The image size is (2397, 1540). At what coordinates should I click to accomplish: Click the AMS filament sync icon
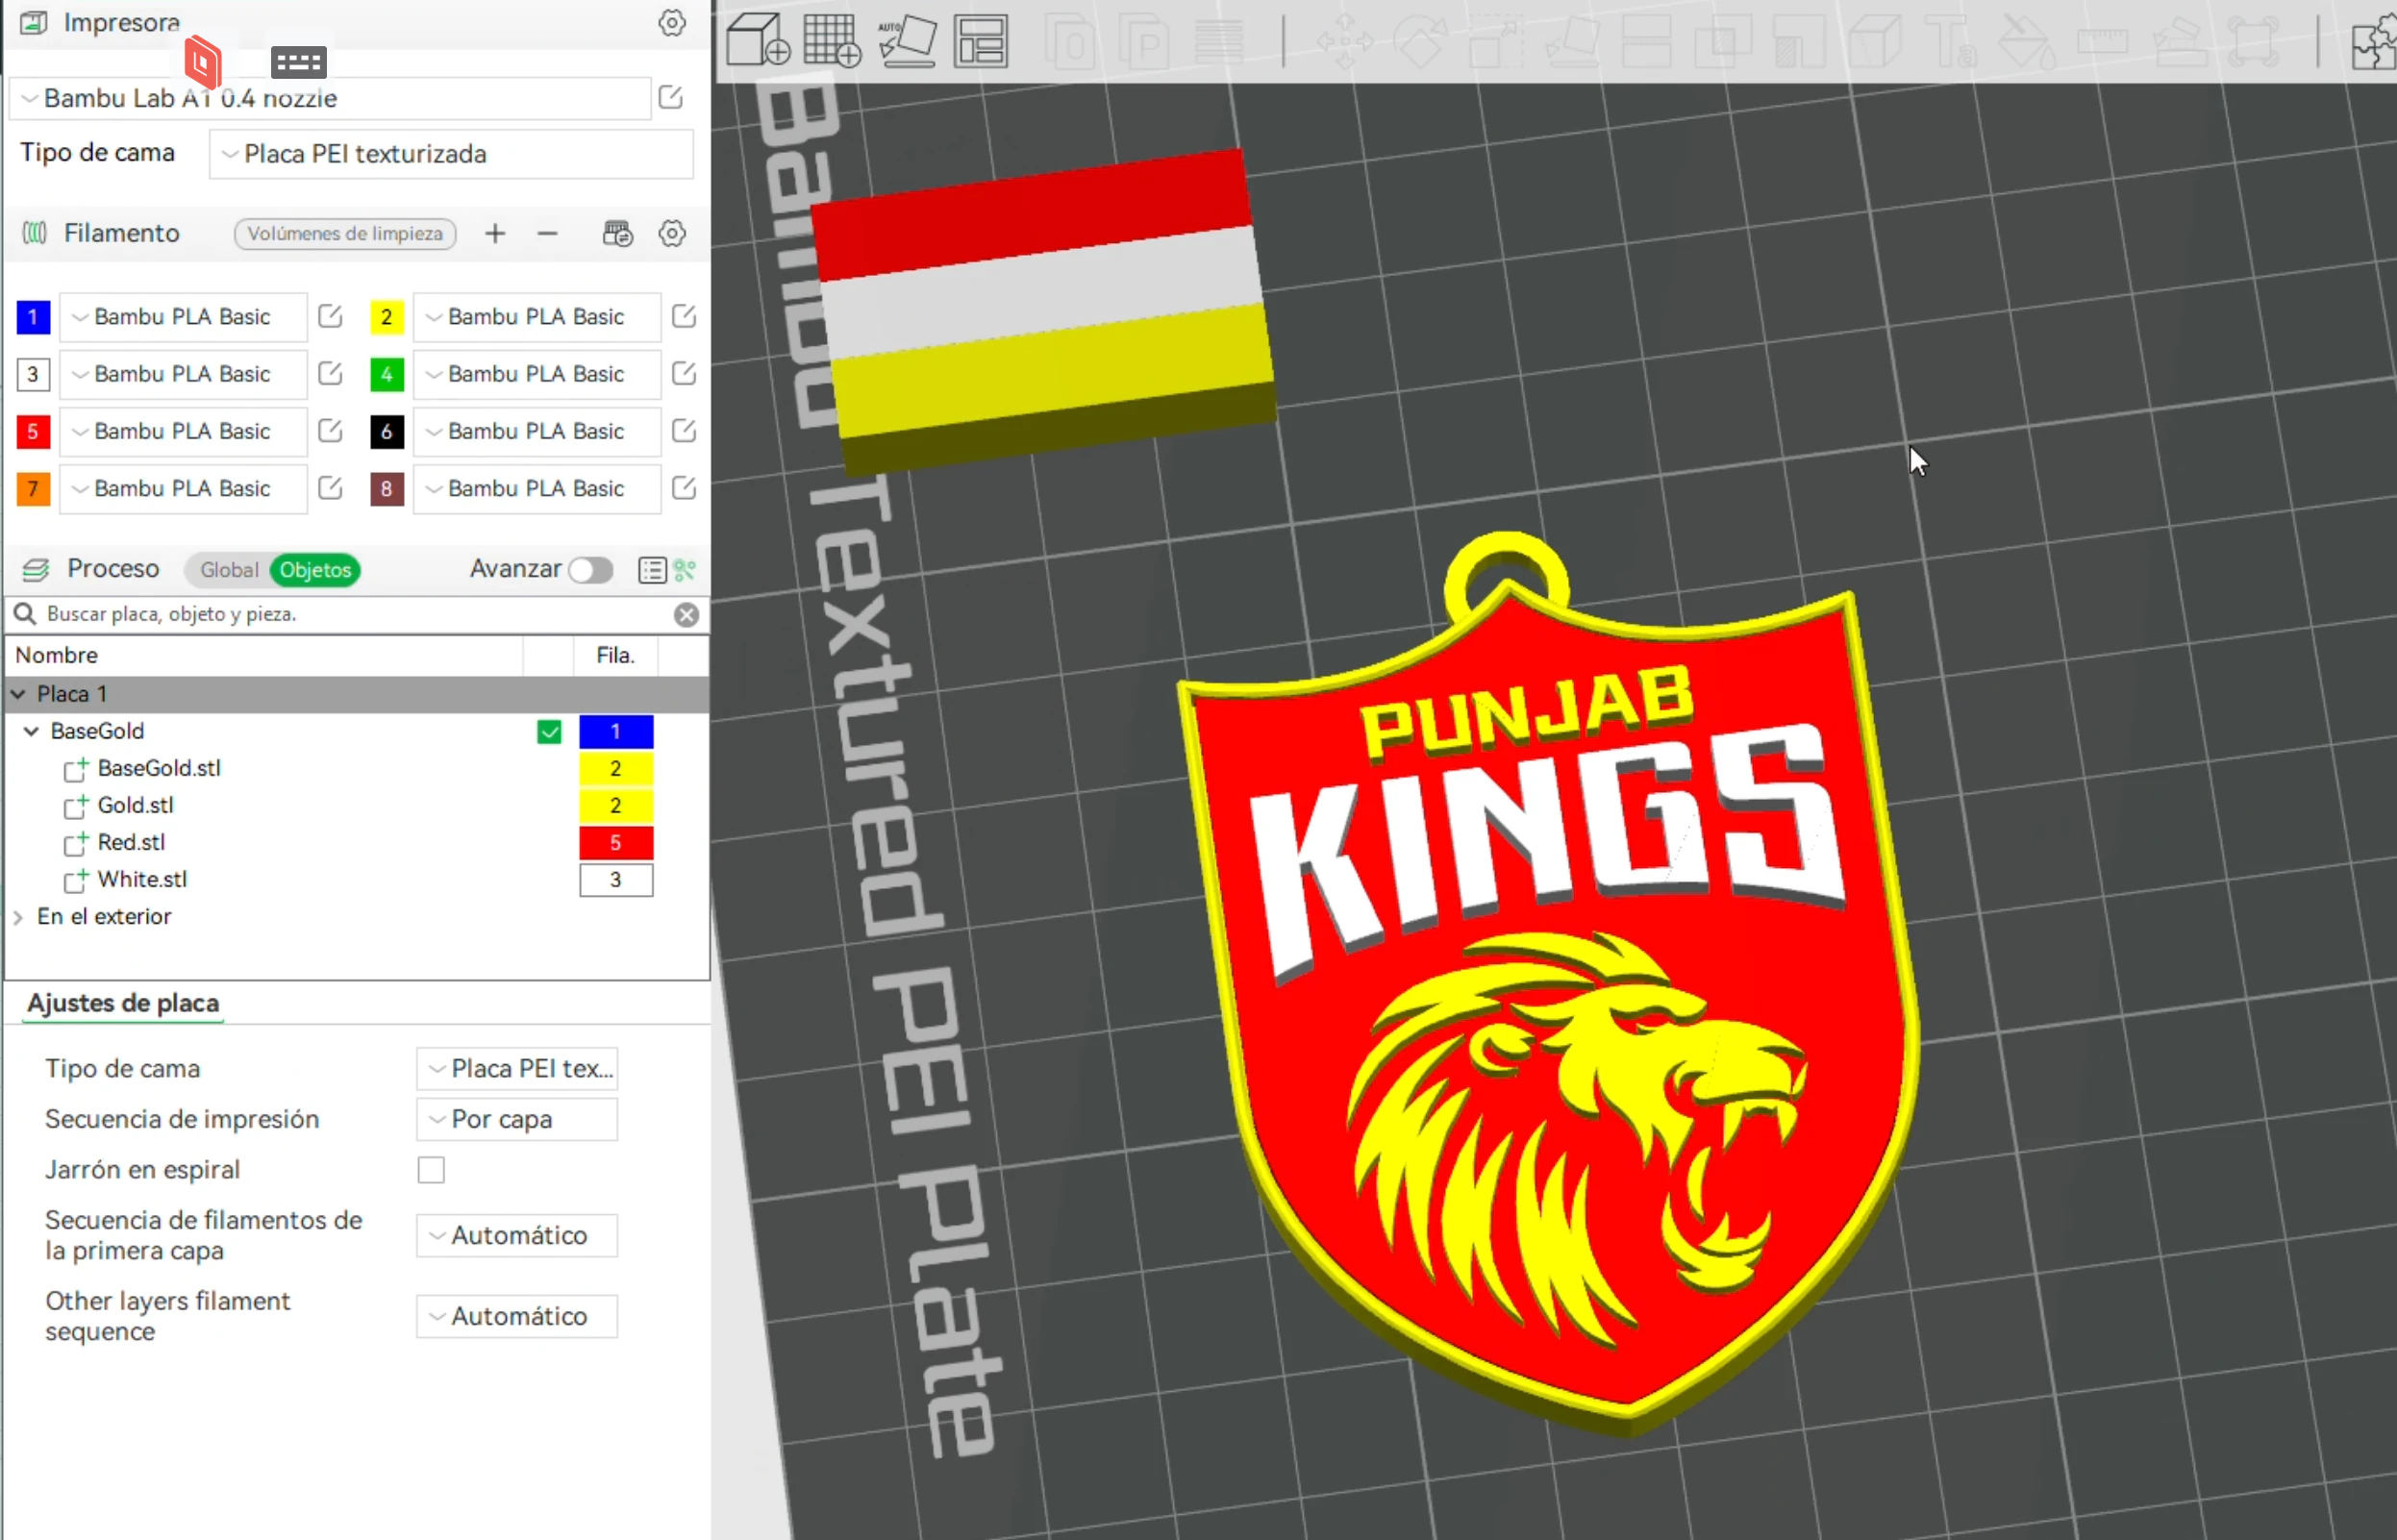[x=618, y=233]
